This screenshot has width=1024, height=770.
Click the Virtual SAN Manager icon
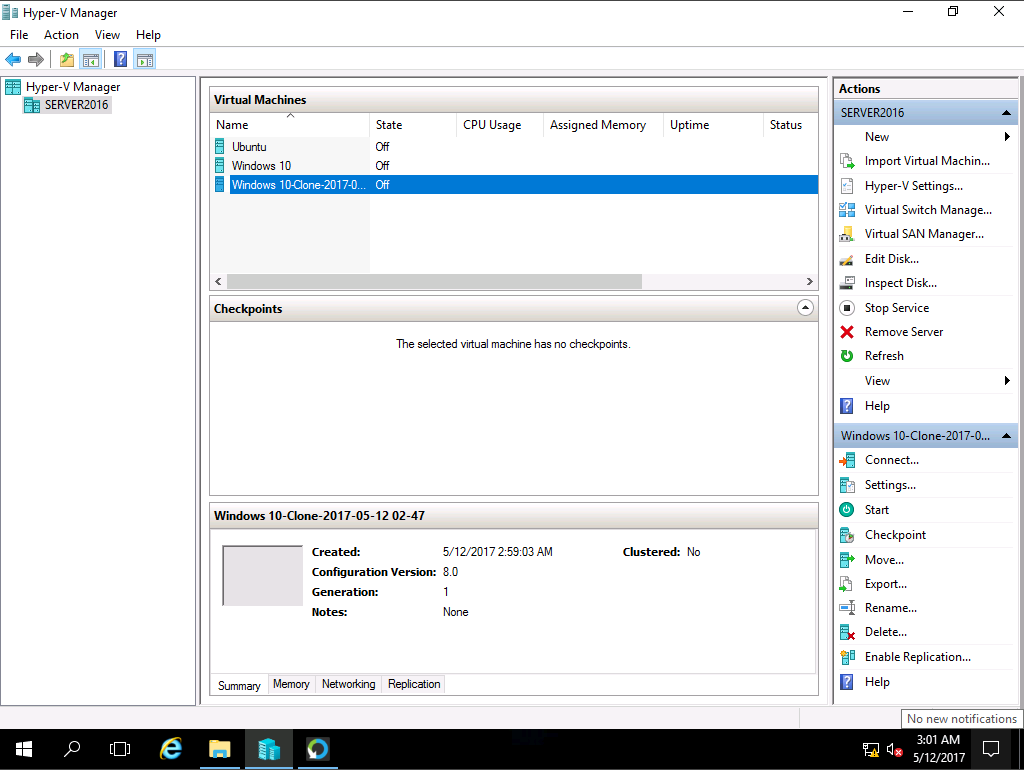tap(847, 234)
